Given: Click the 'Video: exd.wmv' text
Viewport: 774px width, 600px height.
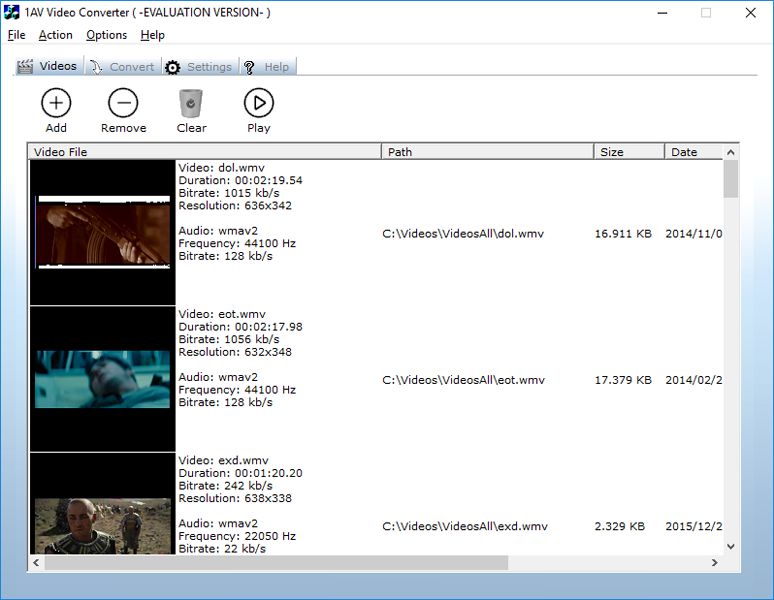Looking at the screenshot, I should 223,460.
